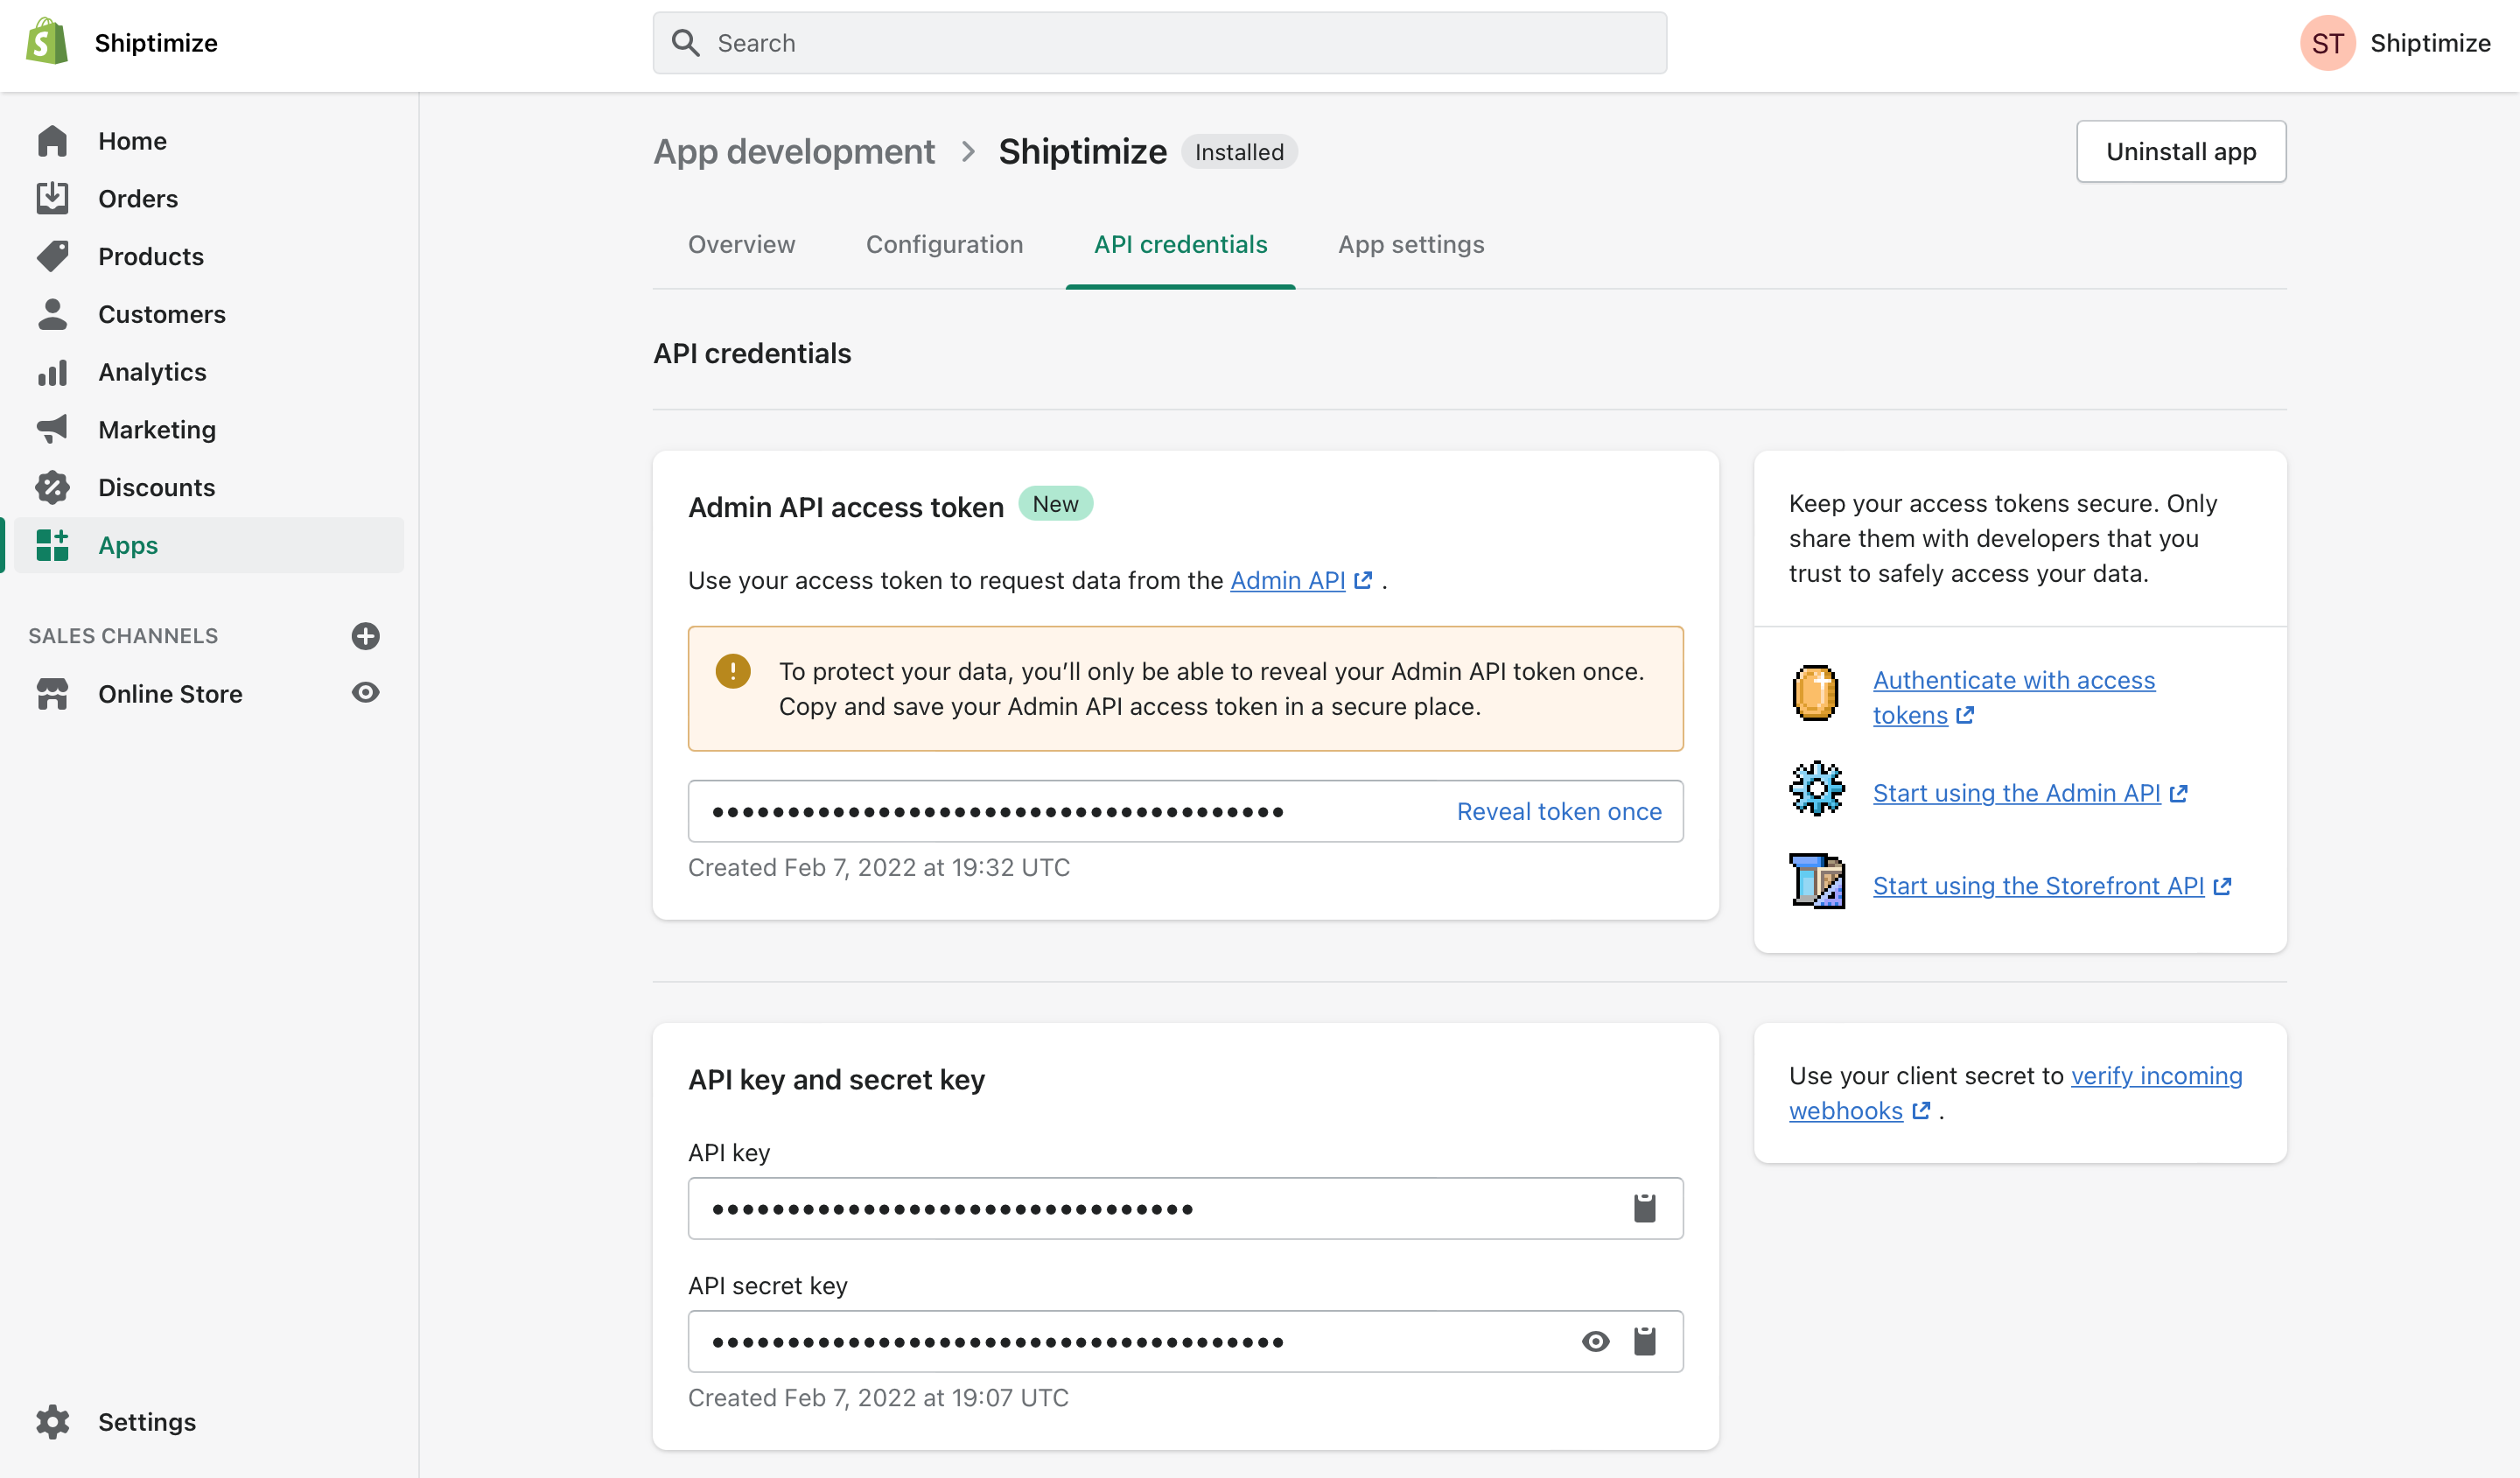The width and height of the screenshot is (2520, 1478).
Task: Copy the API key with clipboard icon
Action: [x=1644, y=1208]
